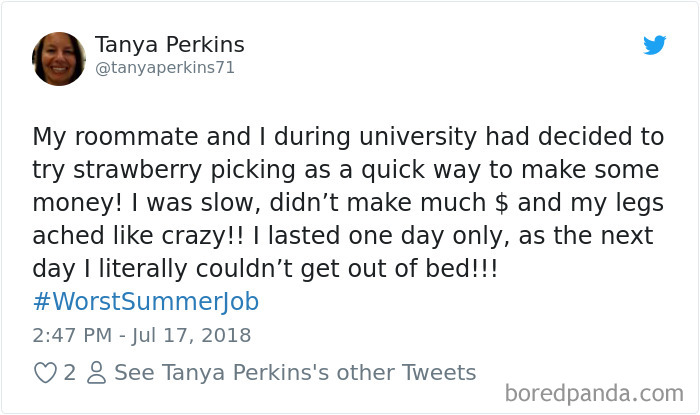
Task: Click the Twitter bird logo
Action: 655,45
